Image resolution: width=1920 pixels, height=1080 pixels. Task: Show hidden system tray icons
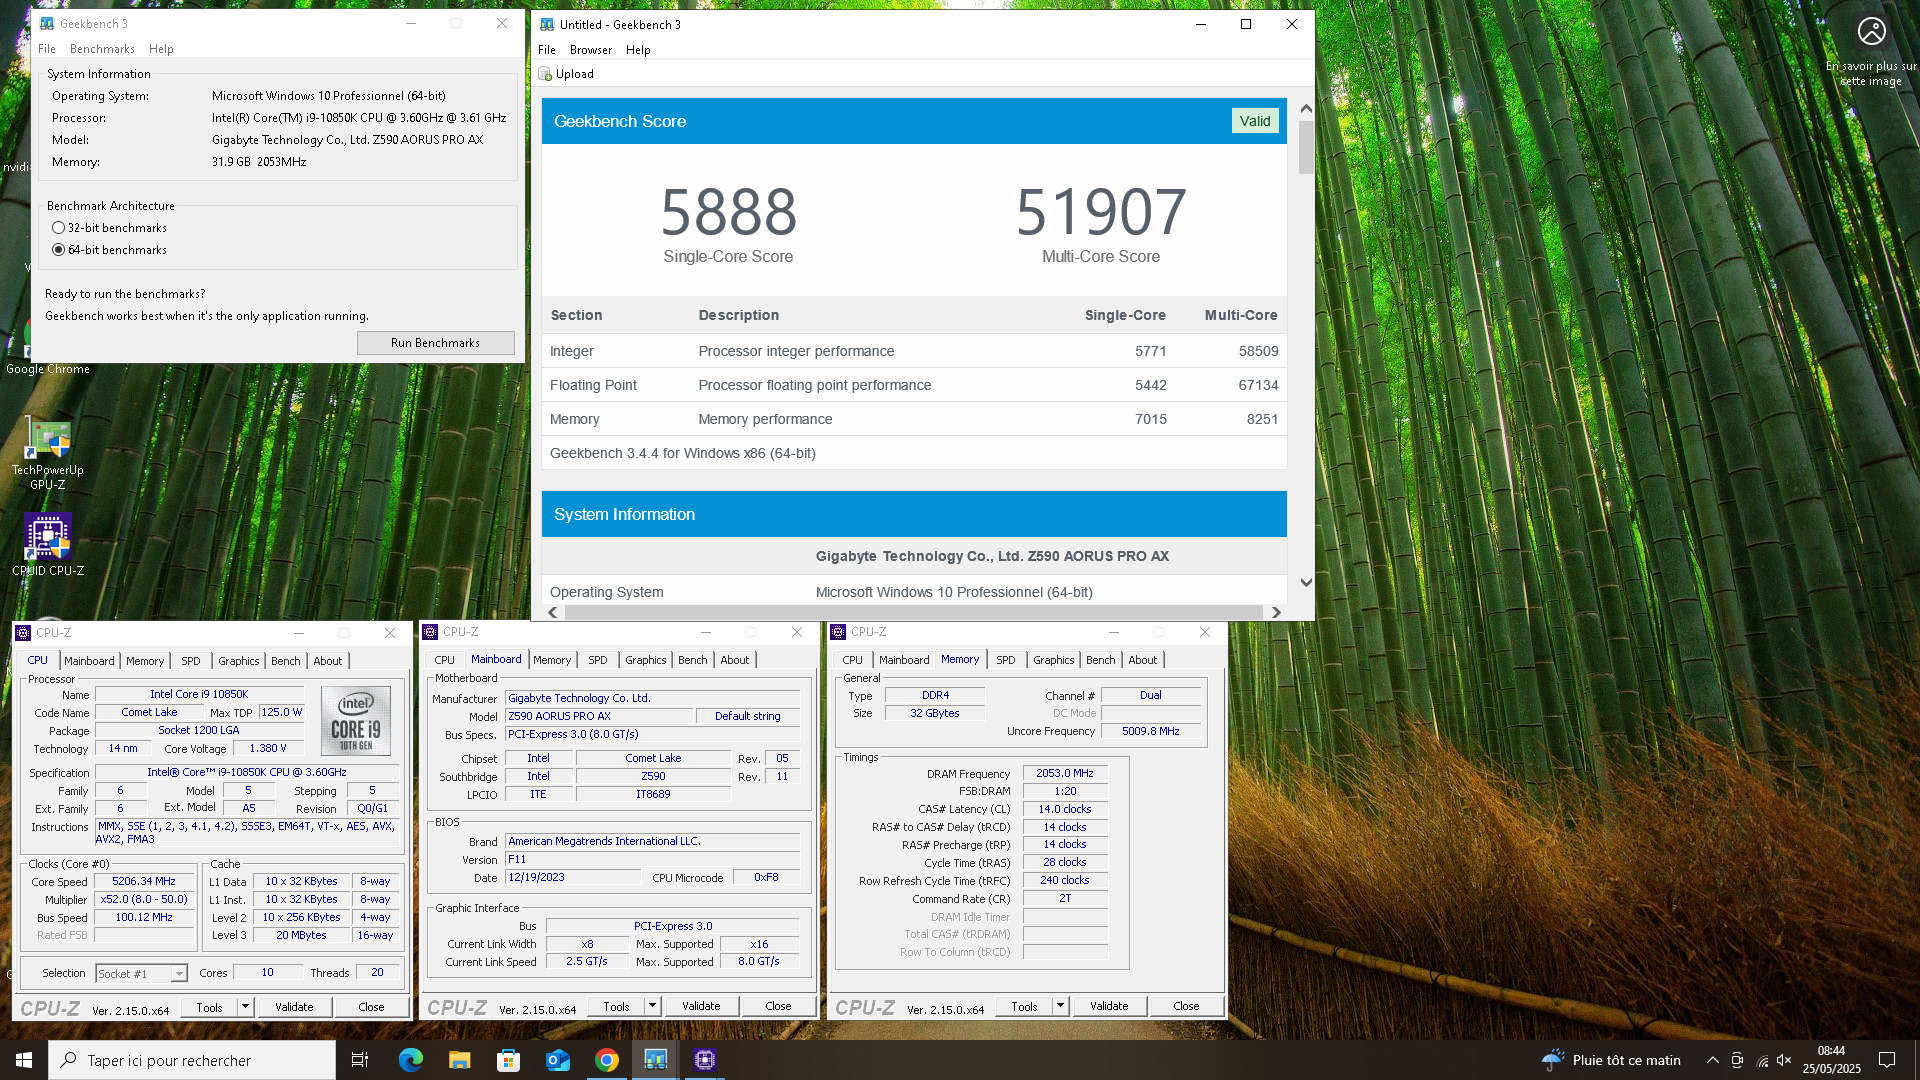click(1712, 1060)
